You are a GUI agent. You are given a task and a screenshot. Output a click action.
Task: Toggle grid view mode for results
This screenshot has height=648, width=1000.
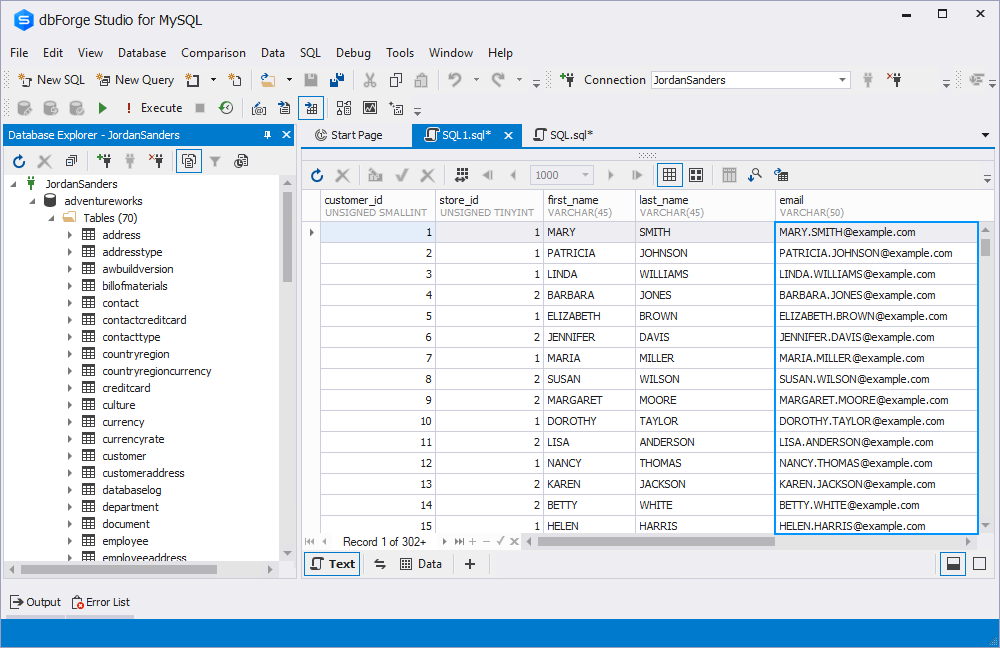[x=669, y=174]
